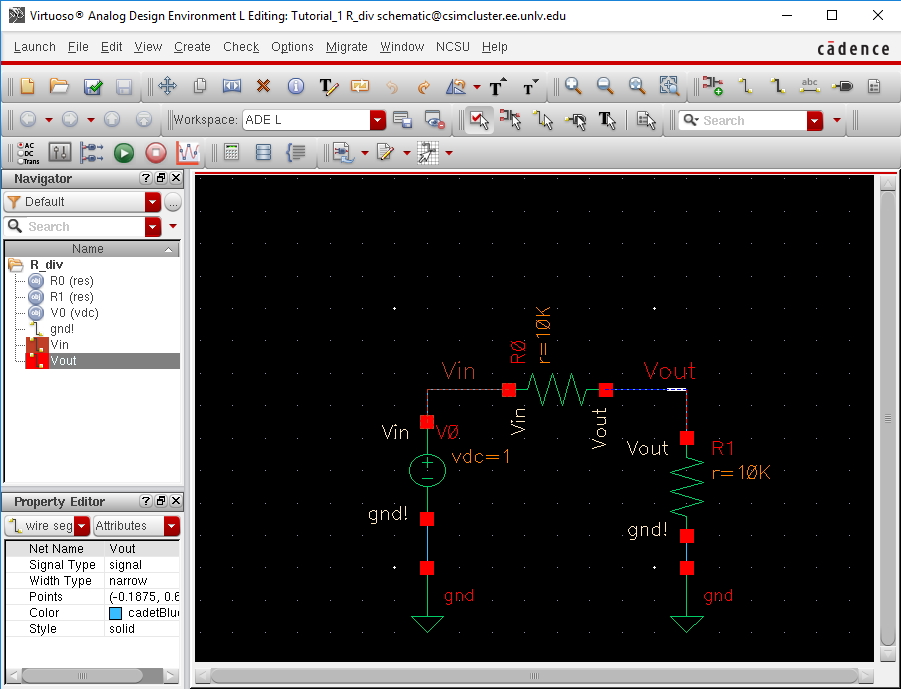Open the Workspace ADE L dropdown
The width and height of the screenshot is (901, 689).
pyautogui.click(x=377, y=121)
